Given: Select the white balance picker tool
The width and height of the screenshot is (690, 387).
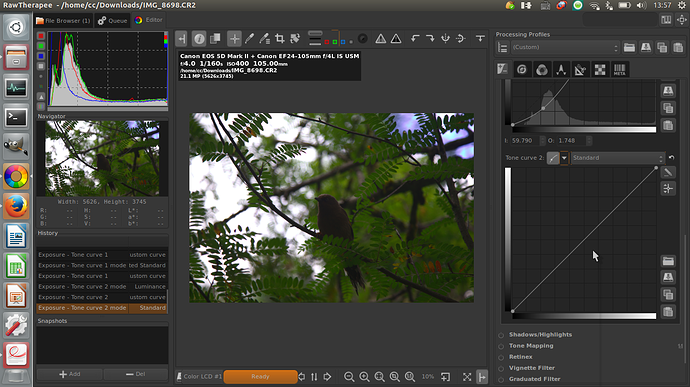Looking at the screenshot, I should (x=250, y=39).
